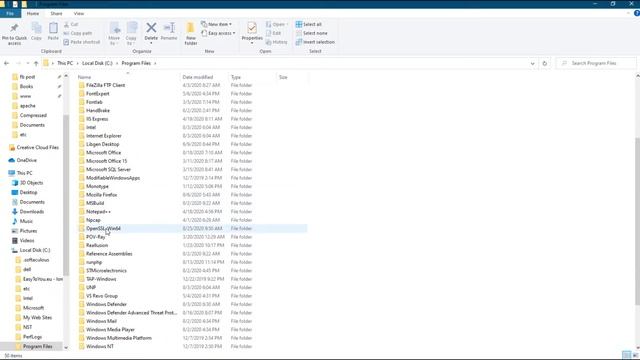Click the red Delete X icon
This screenshot has width=640, height=360.
tap(151, 28)
